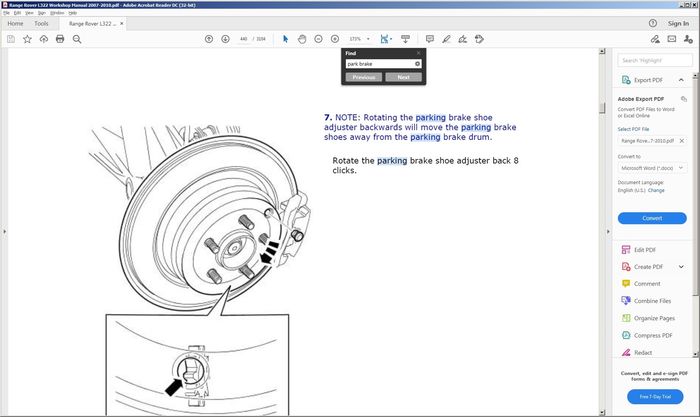Bookmark document with the star icon
The image size is (700, 417).
point(27,39)
